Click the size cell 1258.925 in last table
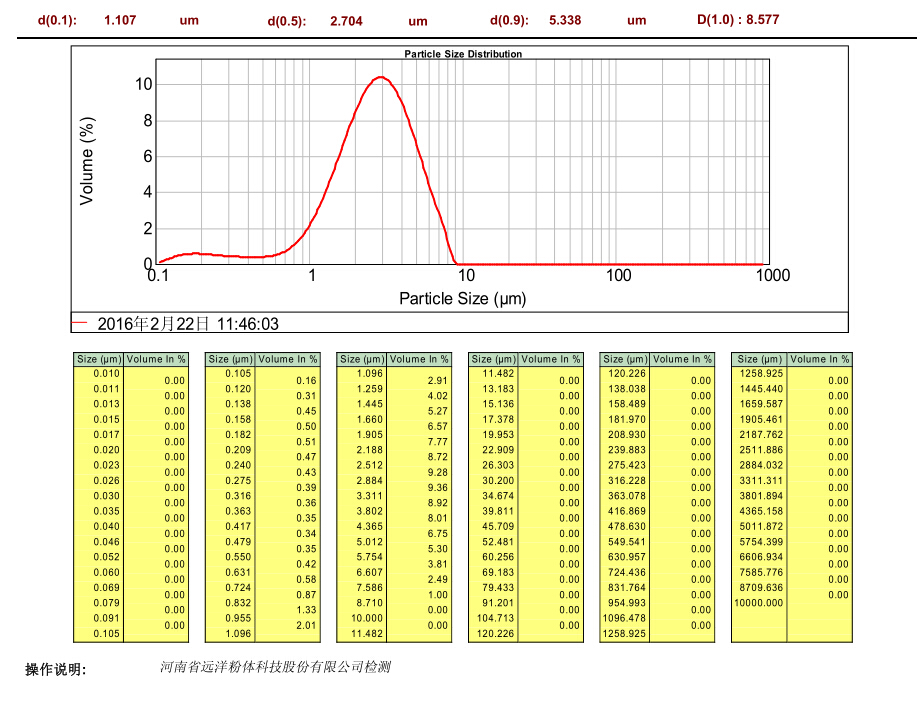921x703 pixels. click(759, 373)
